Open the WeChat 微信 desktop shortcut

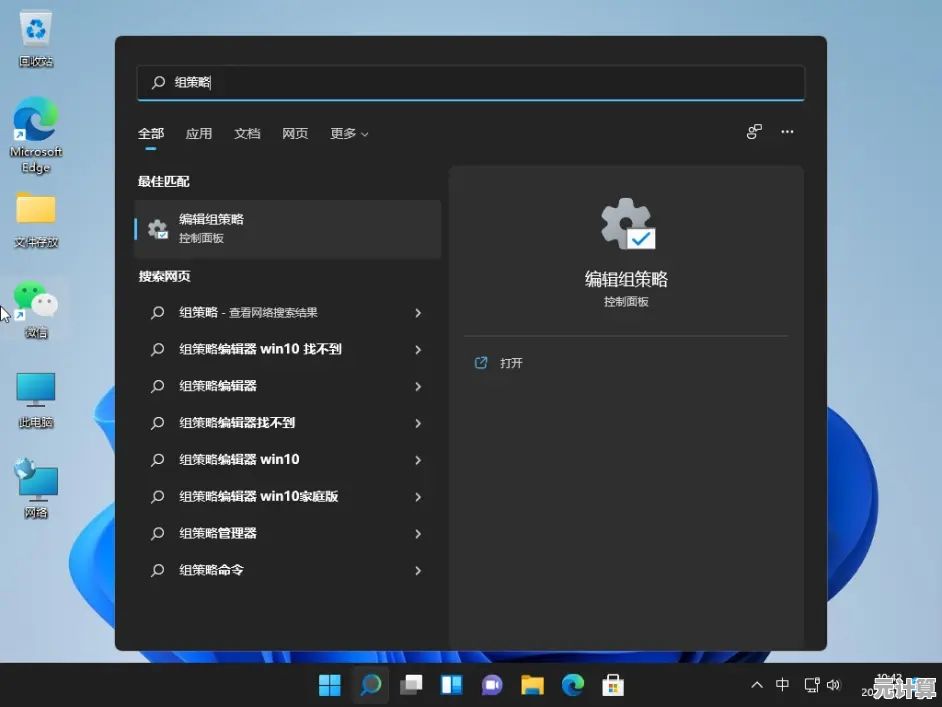tap(36, 309)
